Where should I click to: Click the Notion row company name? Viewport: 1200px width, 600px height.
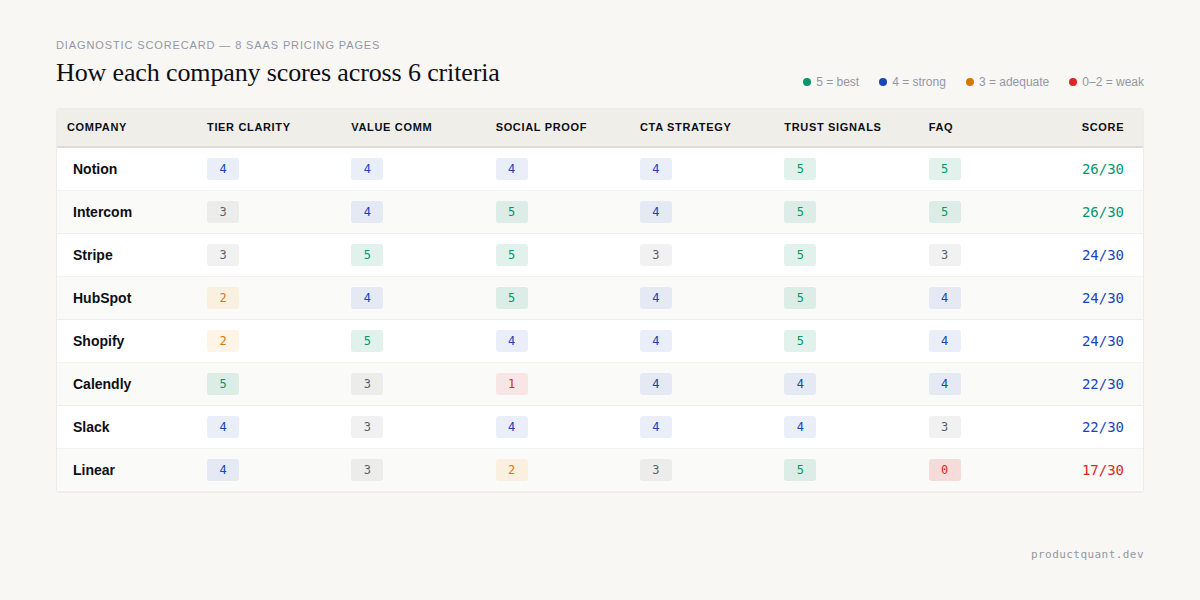pyautogui.click(x=94, y=169)
